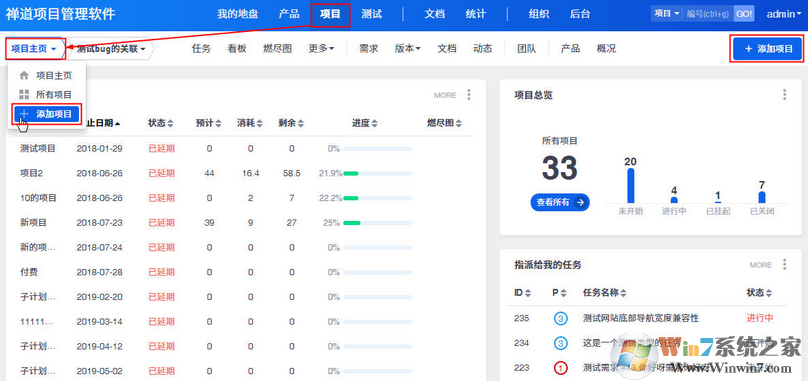Sort tasks by P priority column

[x=559, y=293]
